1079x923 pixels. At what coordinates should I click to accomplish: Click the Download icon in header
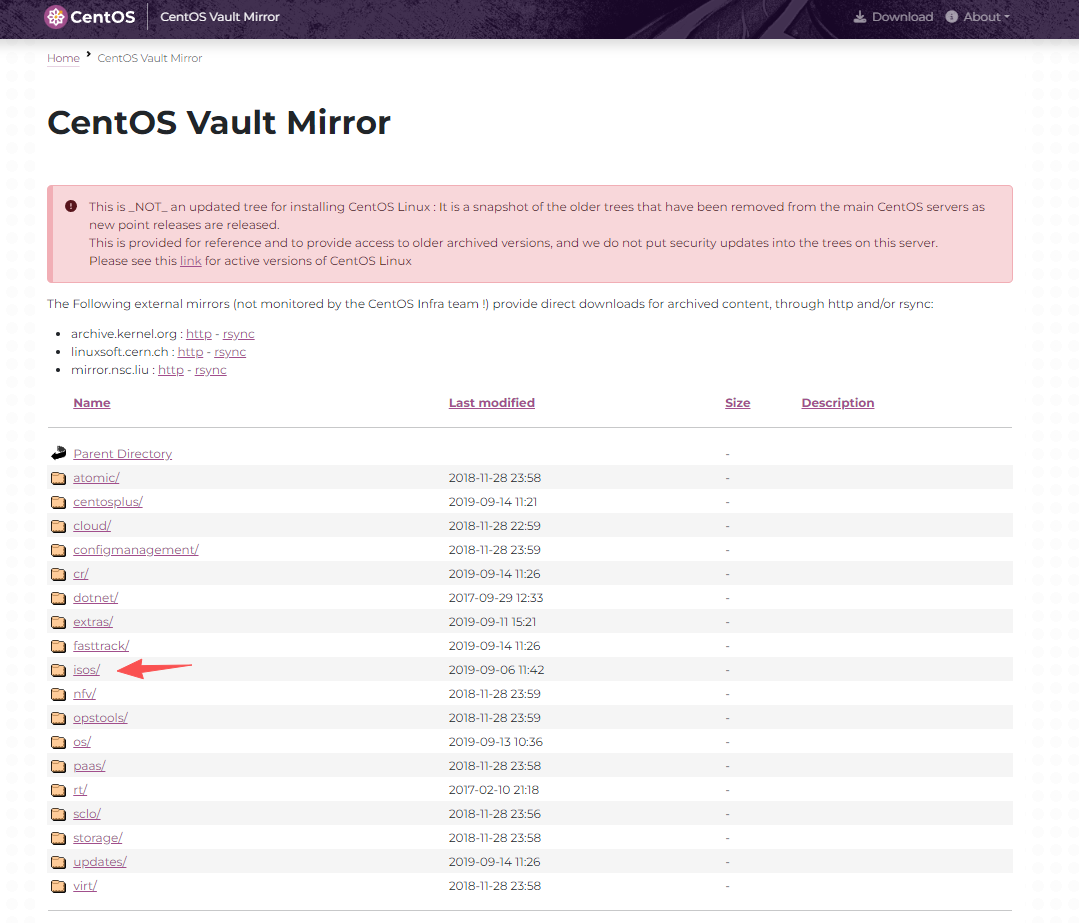pyautogui.click(x=859, y=17)
